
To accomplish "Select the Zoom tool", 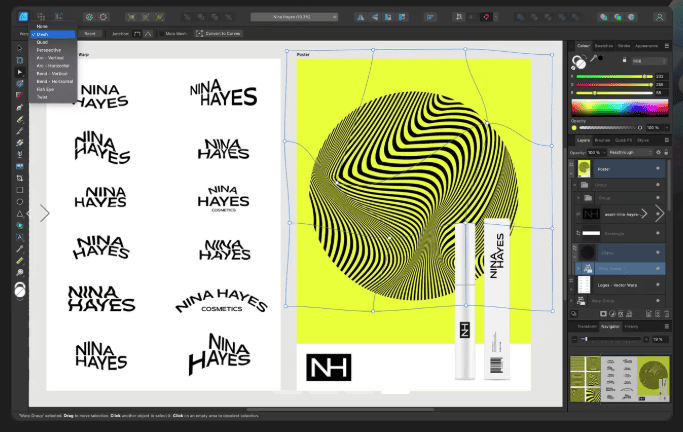I will click(x=20, y=273).
